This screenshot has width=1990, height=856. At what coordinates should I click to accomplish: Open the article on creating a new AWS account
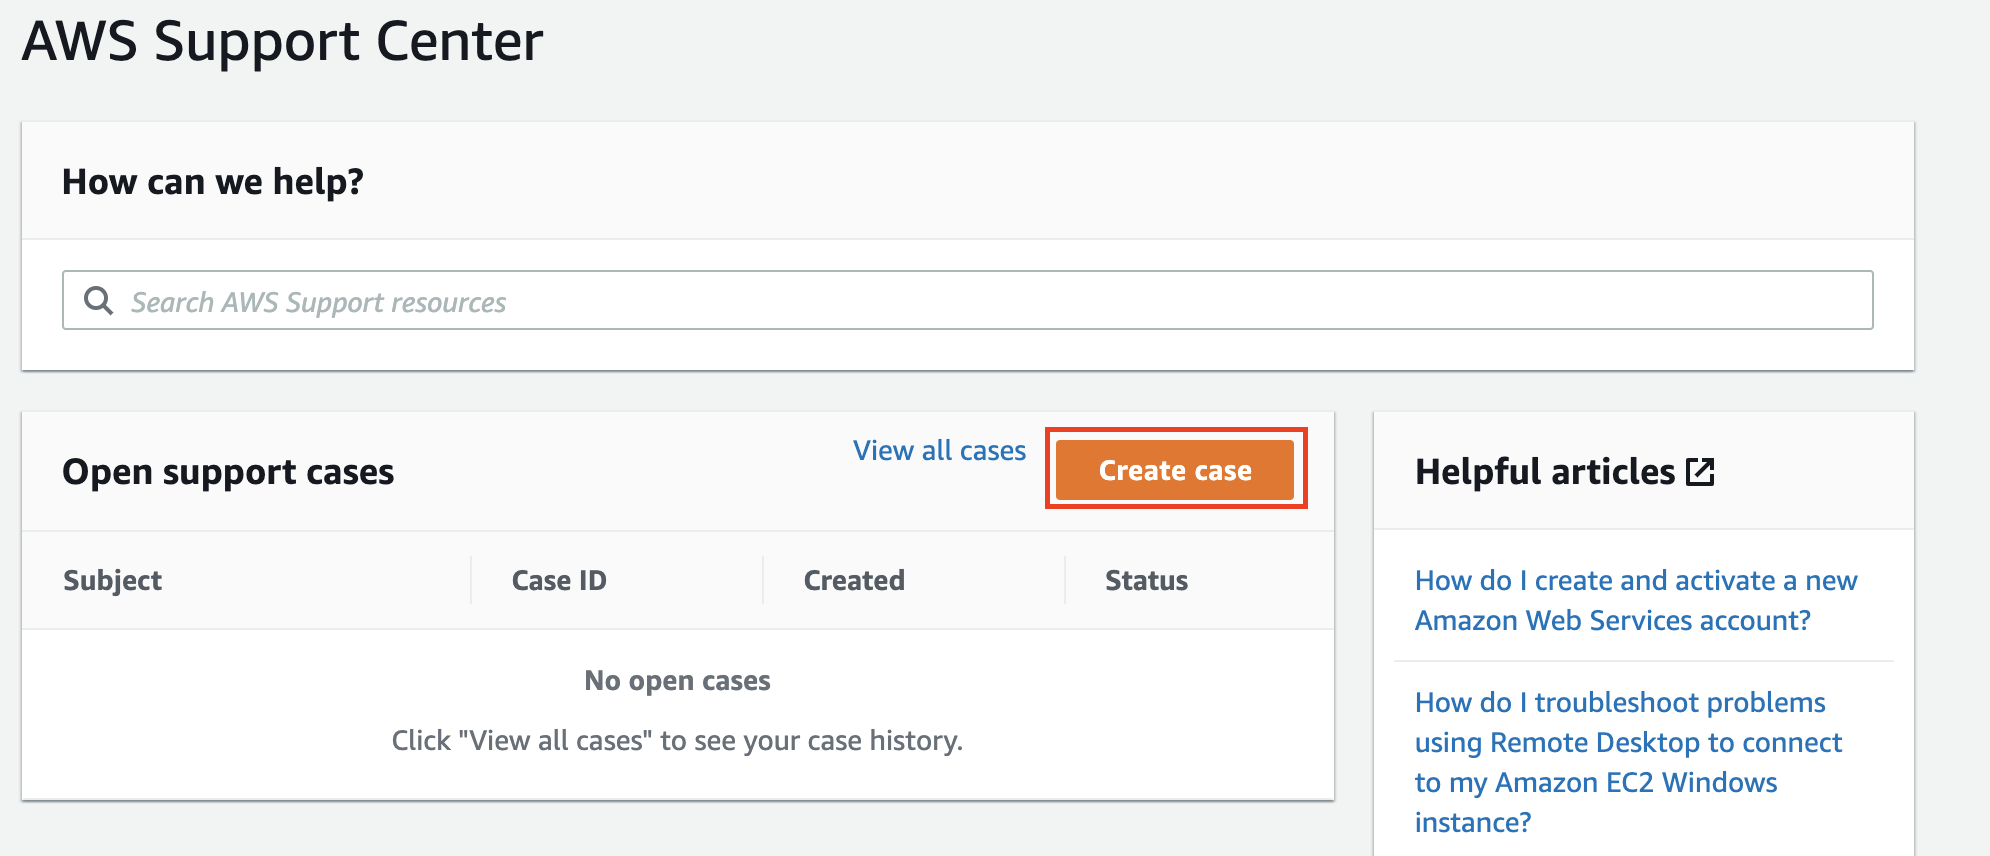pyautogui.click(x=1635, y=600)
